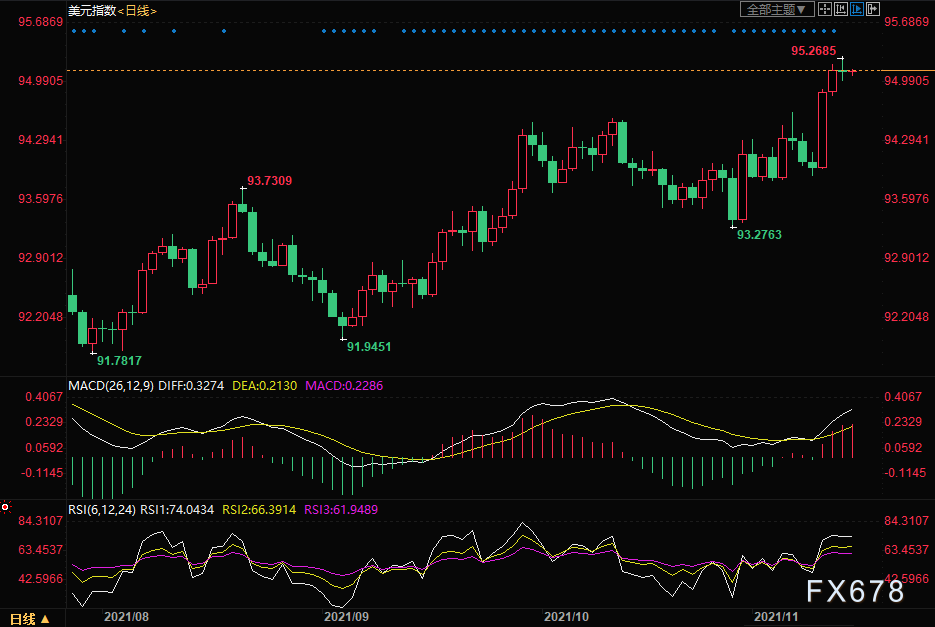Image resolution: width=935 pixels, height=627 pixels.
Task: Click the 2021/10 date label
Action: pos(566,616)
